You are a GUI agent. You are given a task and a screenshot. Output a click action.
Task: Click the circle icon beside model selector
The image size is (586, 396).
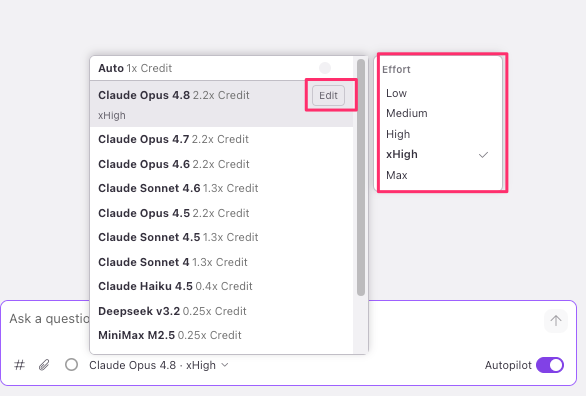71,365
